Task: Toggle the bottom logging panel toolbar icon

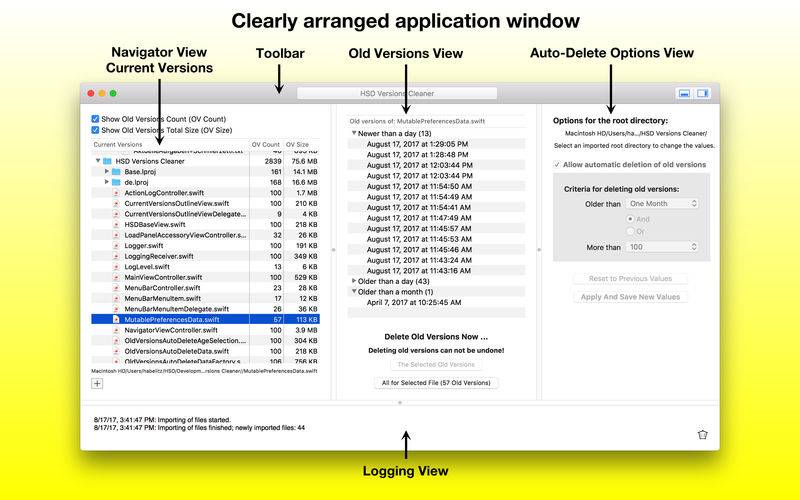Action: point(684,93)
